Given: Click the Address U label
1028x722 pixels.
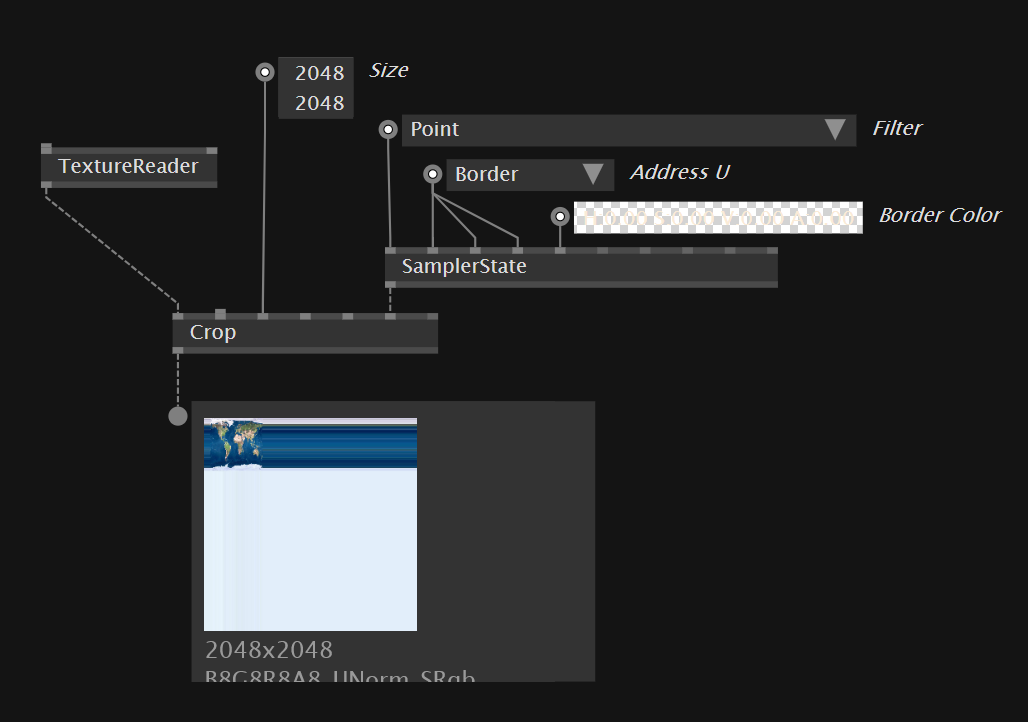Looking at the screenshot, I should (x=680, y=172).
